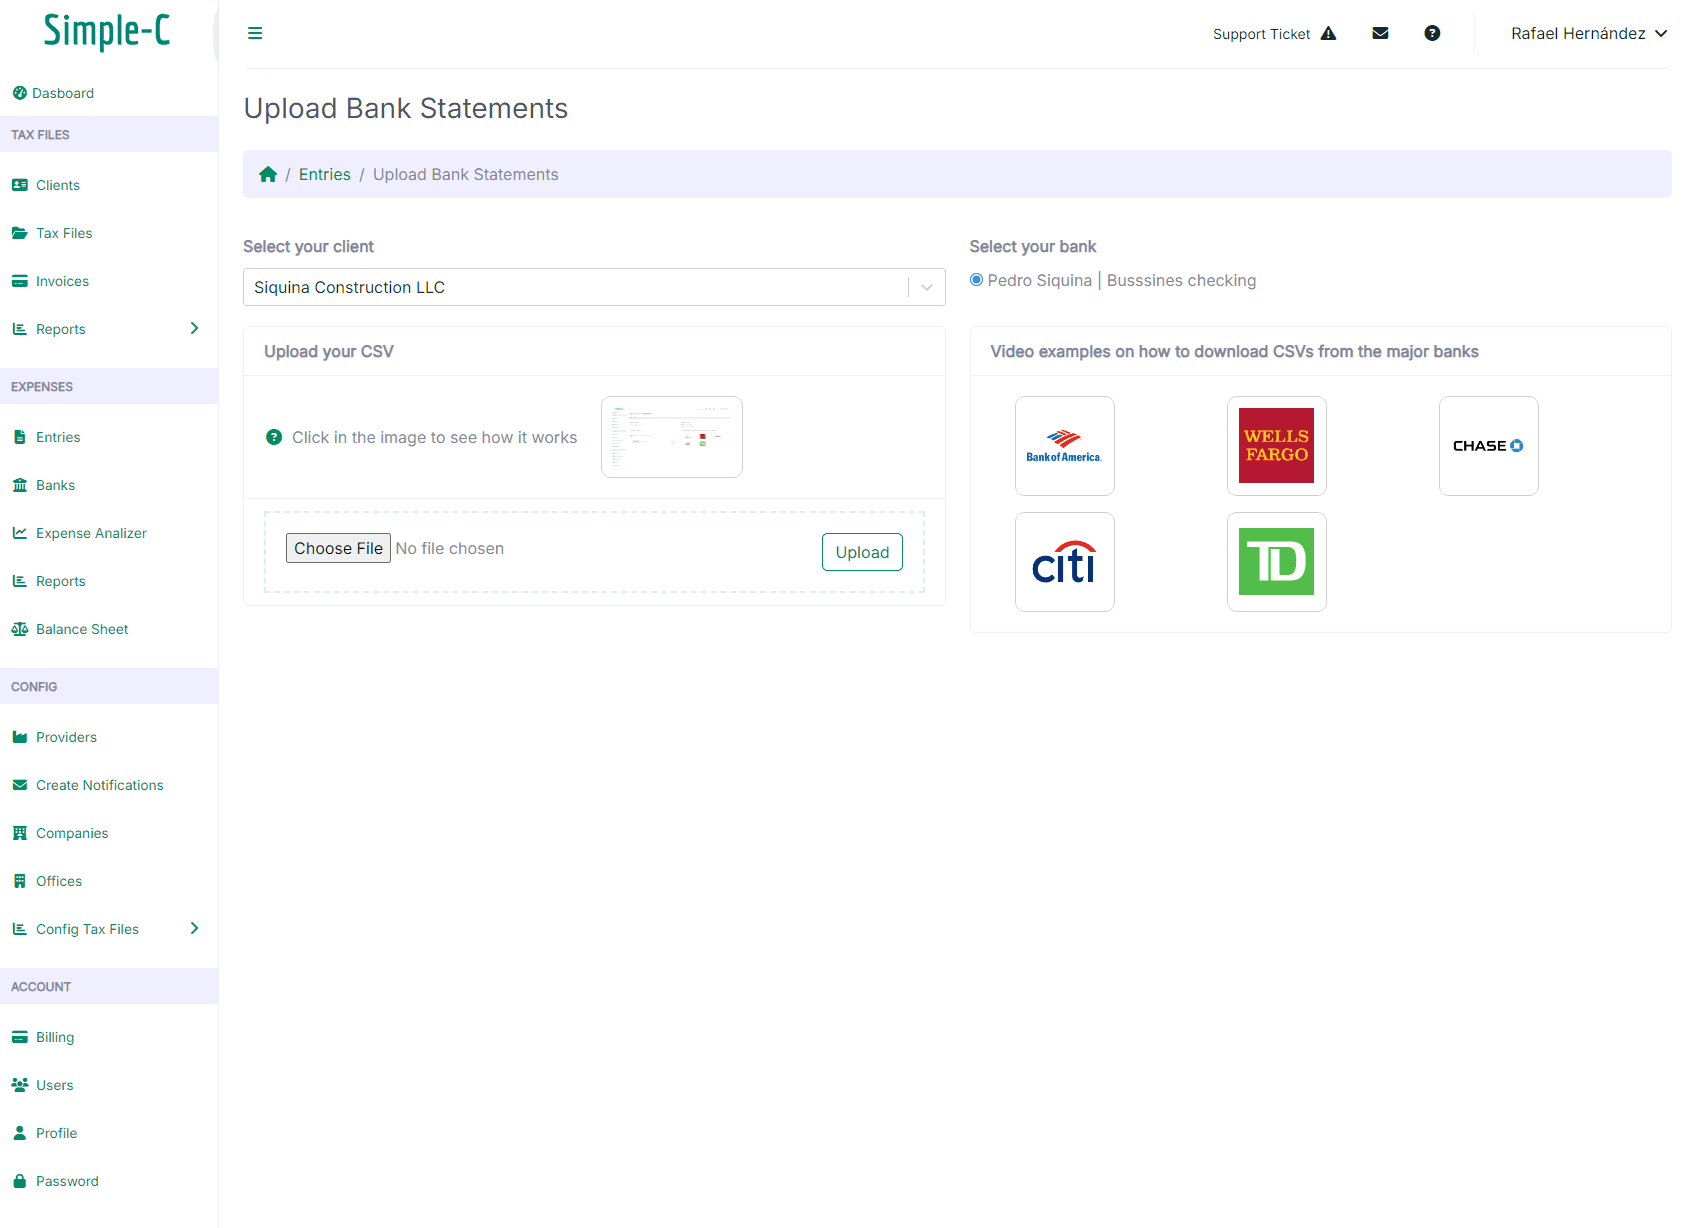Open Balance Sheet from sidebar

pos(82,629)
